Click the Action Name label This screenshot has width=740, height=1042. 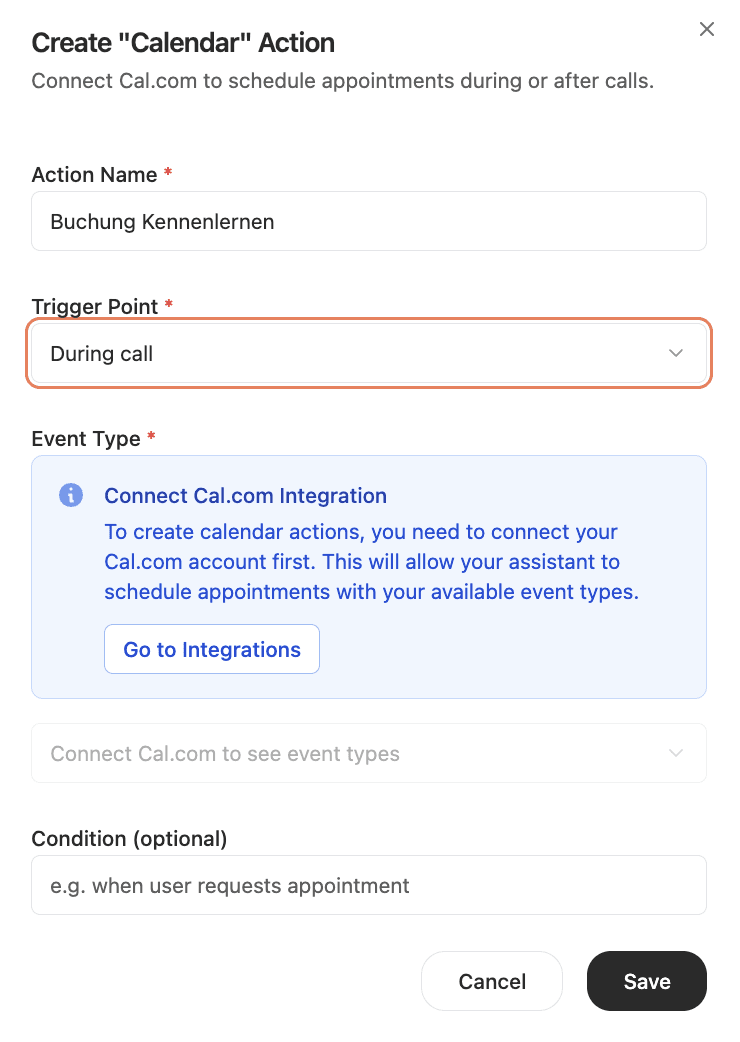94,175
